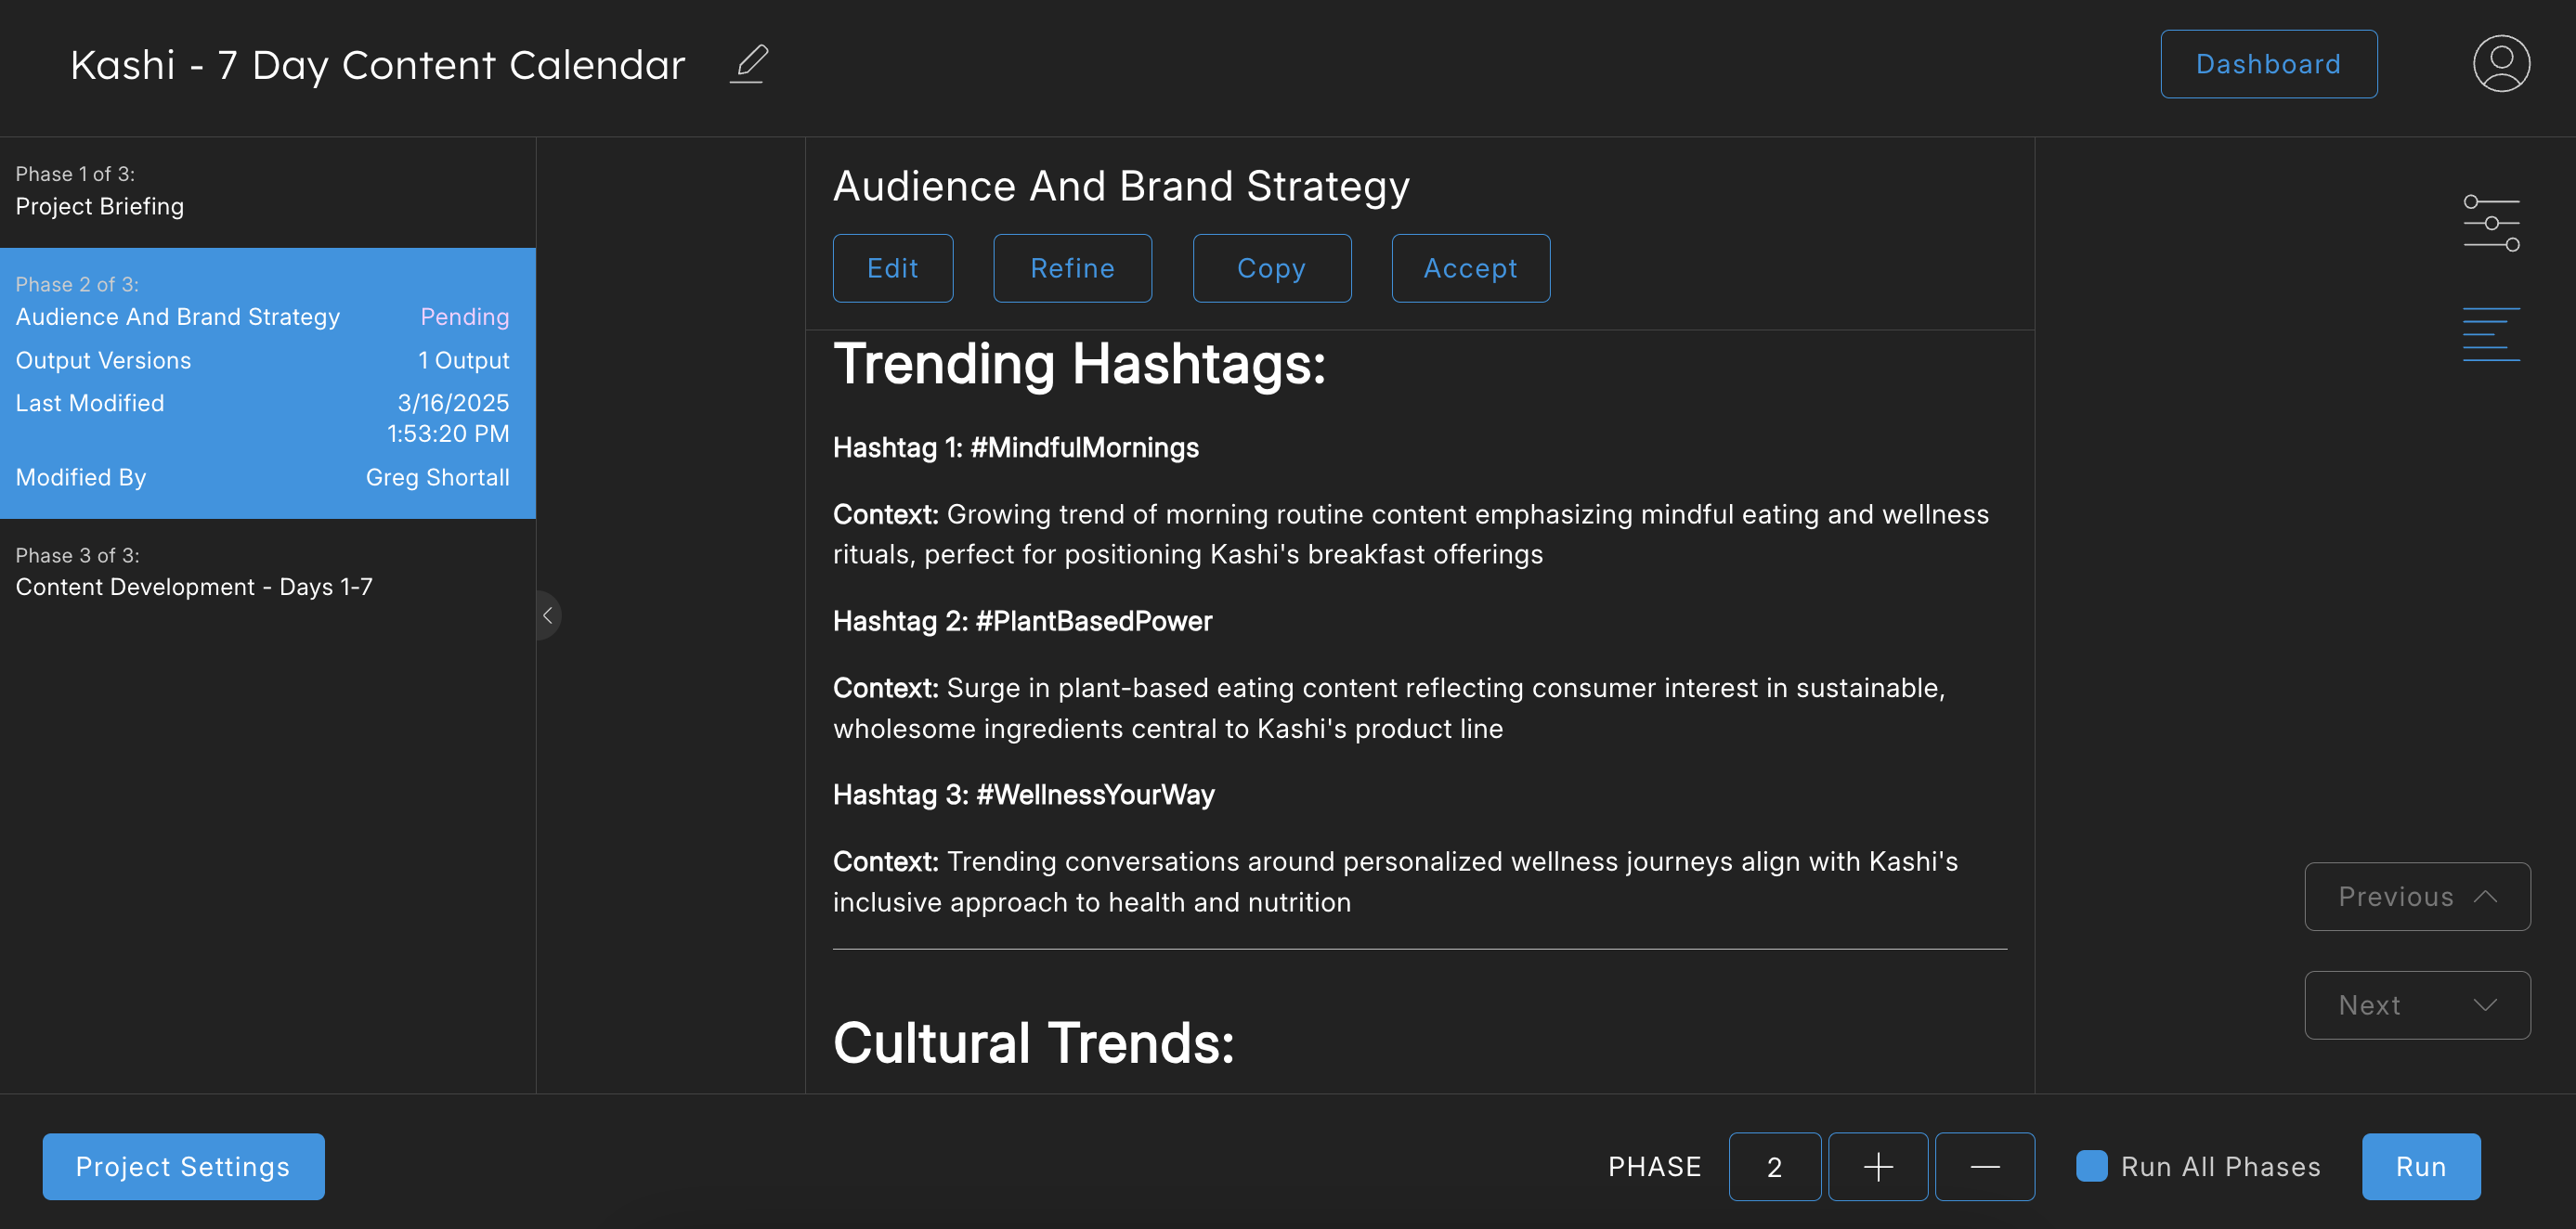Viewport: 2576px width, 1229px height.
Task: Decrease phase number with minus button
Action: (1984, 1166)
